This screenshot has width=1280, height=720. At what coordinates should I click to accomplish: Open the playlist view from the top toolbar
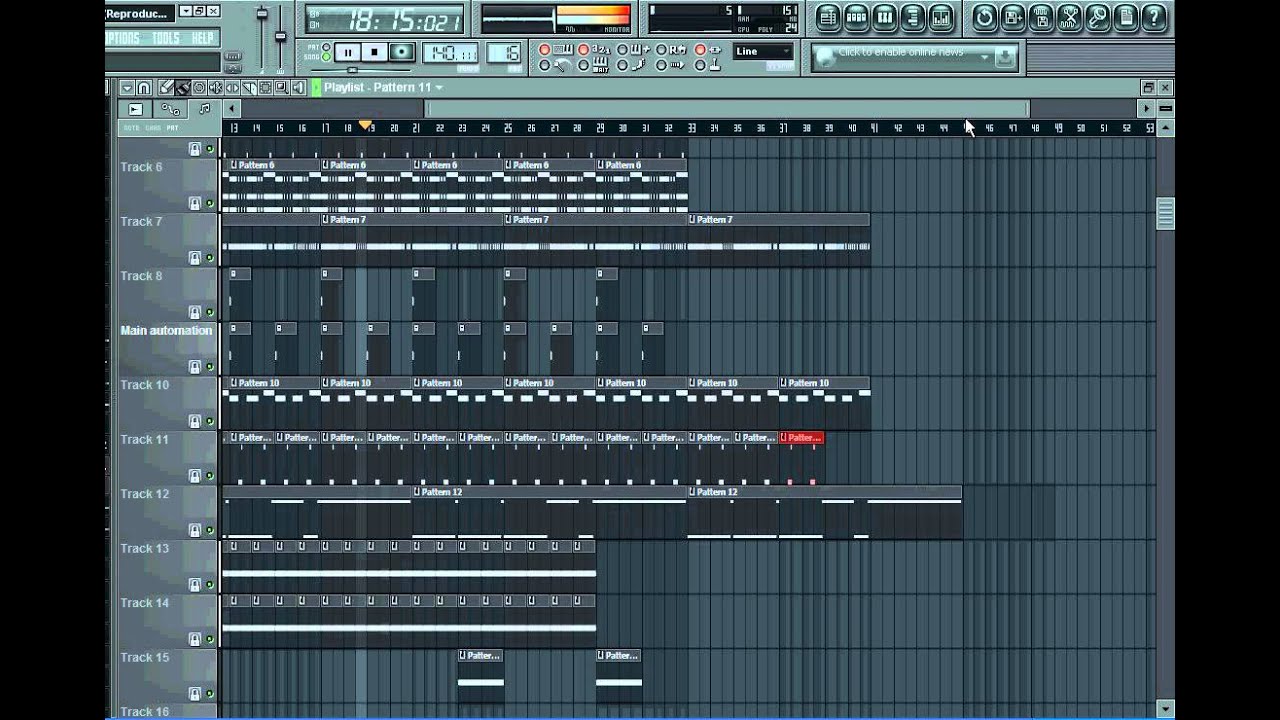click(x=828, y=17)
